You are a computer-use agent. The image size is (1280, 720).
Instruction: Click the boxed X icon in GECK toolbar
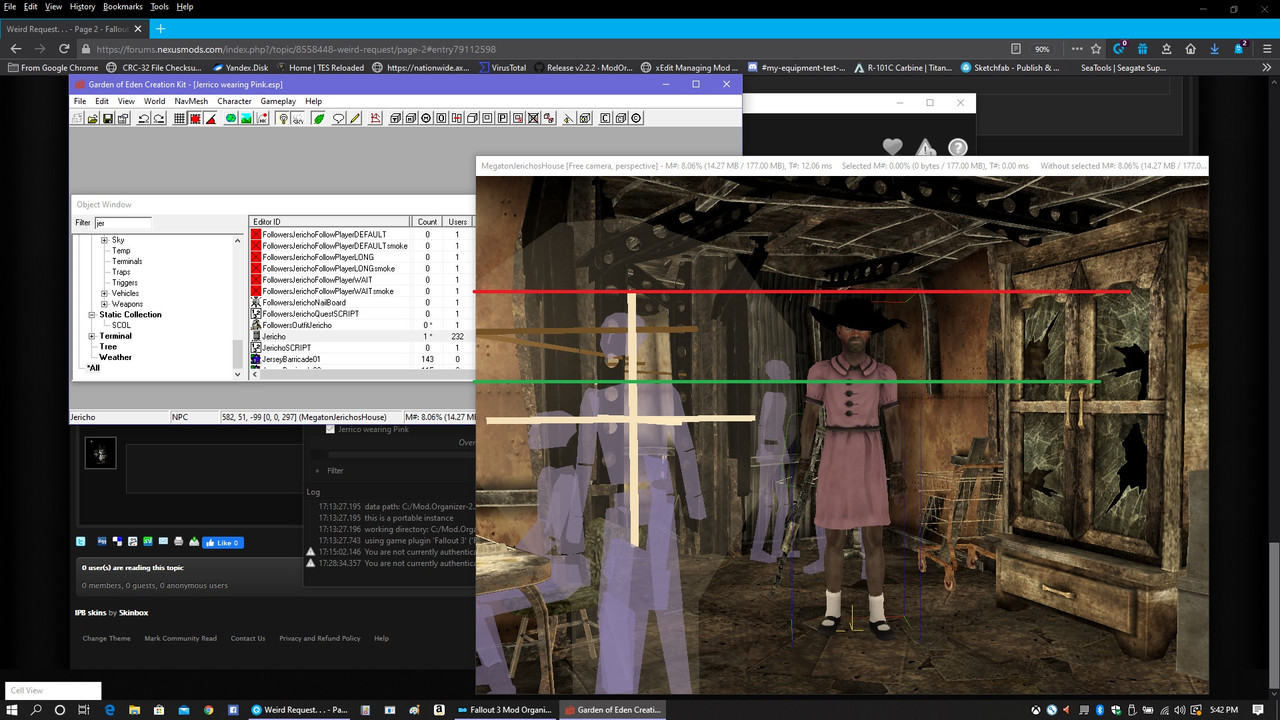[533, 118]
